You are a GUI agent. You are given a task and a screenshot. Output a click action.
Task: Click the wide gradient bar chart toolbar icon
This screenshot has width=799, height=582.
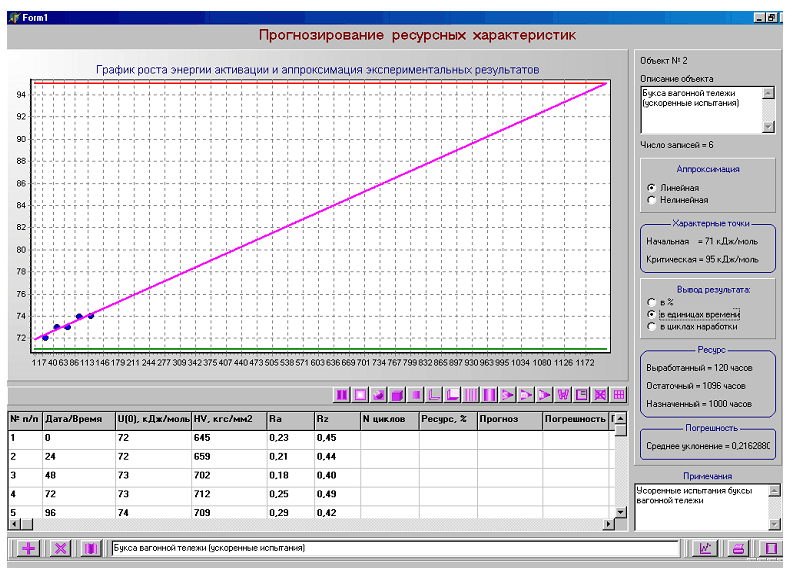tap(489, 394)
